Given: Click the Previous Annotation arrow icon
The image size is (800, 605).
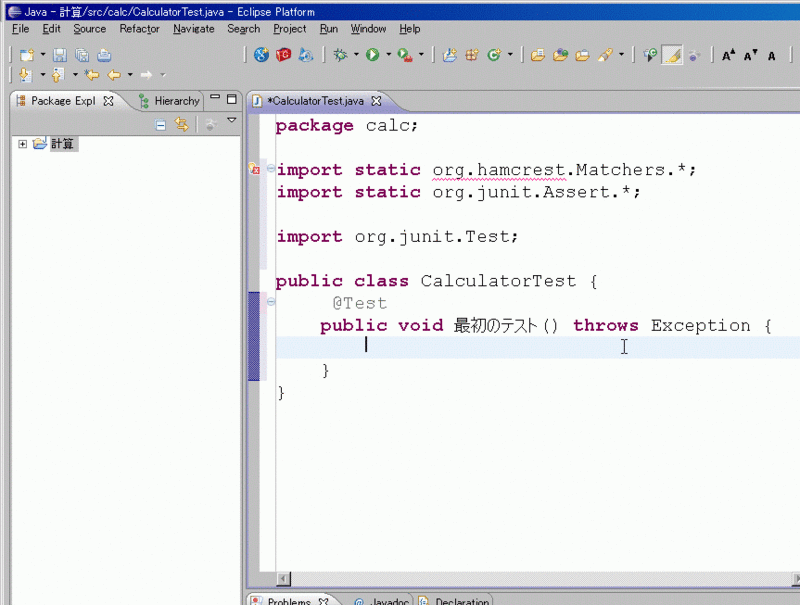Looking at the screenshot, I should 58,75.
